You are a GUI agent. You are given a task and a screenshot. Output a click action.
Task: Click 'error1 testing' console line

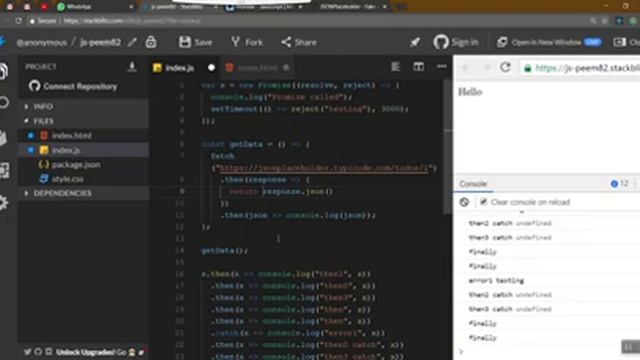(496, 280)
